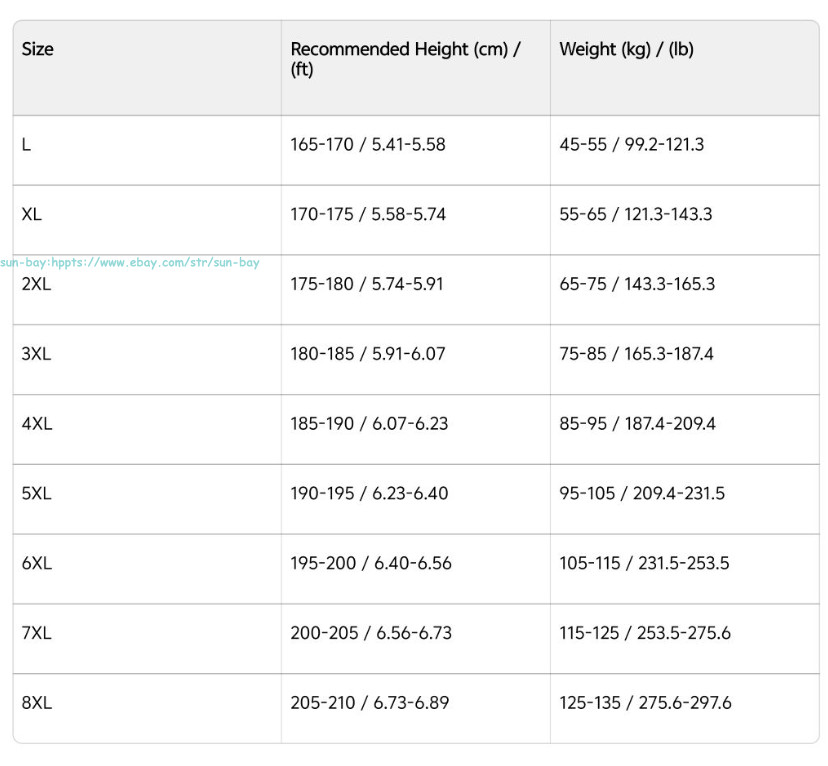Select the 5XL size row label
Screen dimensions: 828x766
tap(36, 494)
